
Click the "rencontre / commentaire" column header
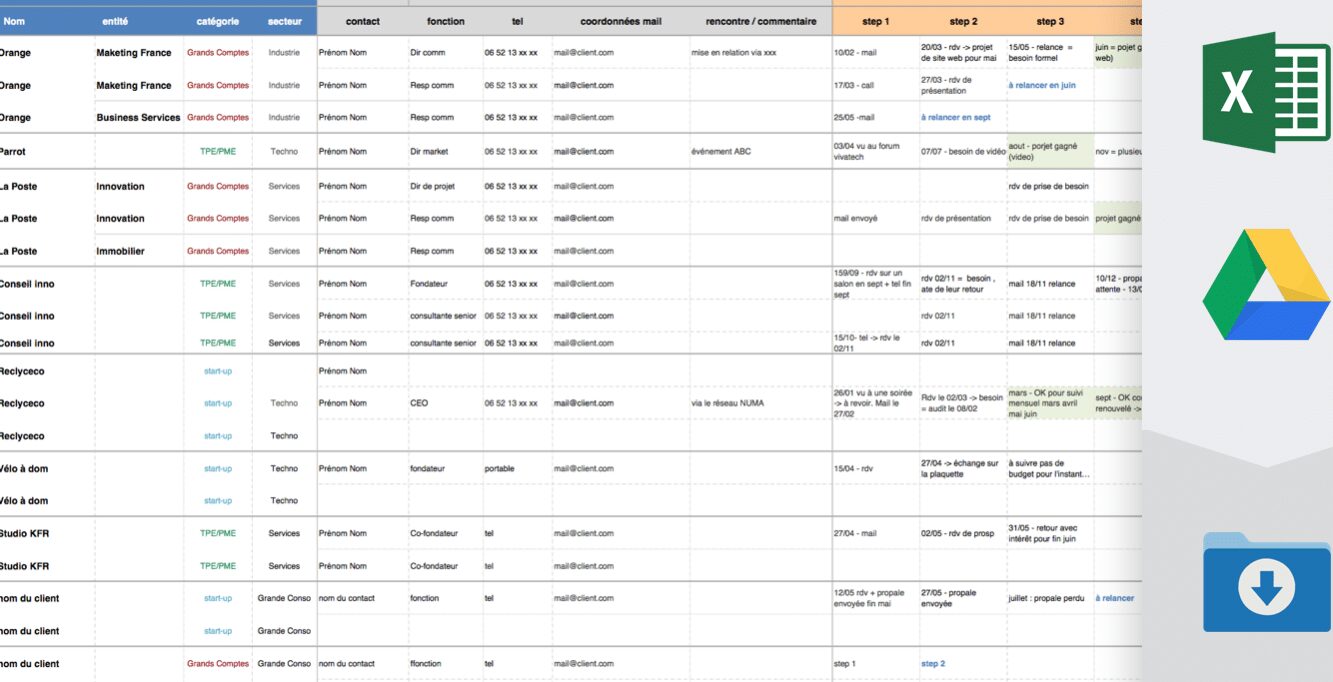click(760, 21)
